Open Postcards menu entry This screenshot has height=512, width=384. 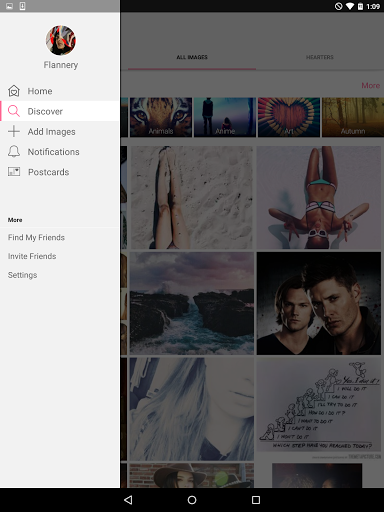click(x=60, y=172)
